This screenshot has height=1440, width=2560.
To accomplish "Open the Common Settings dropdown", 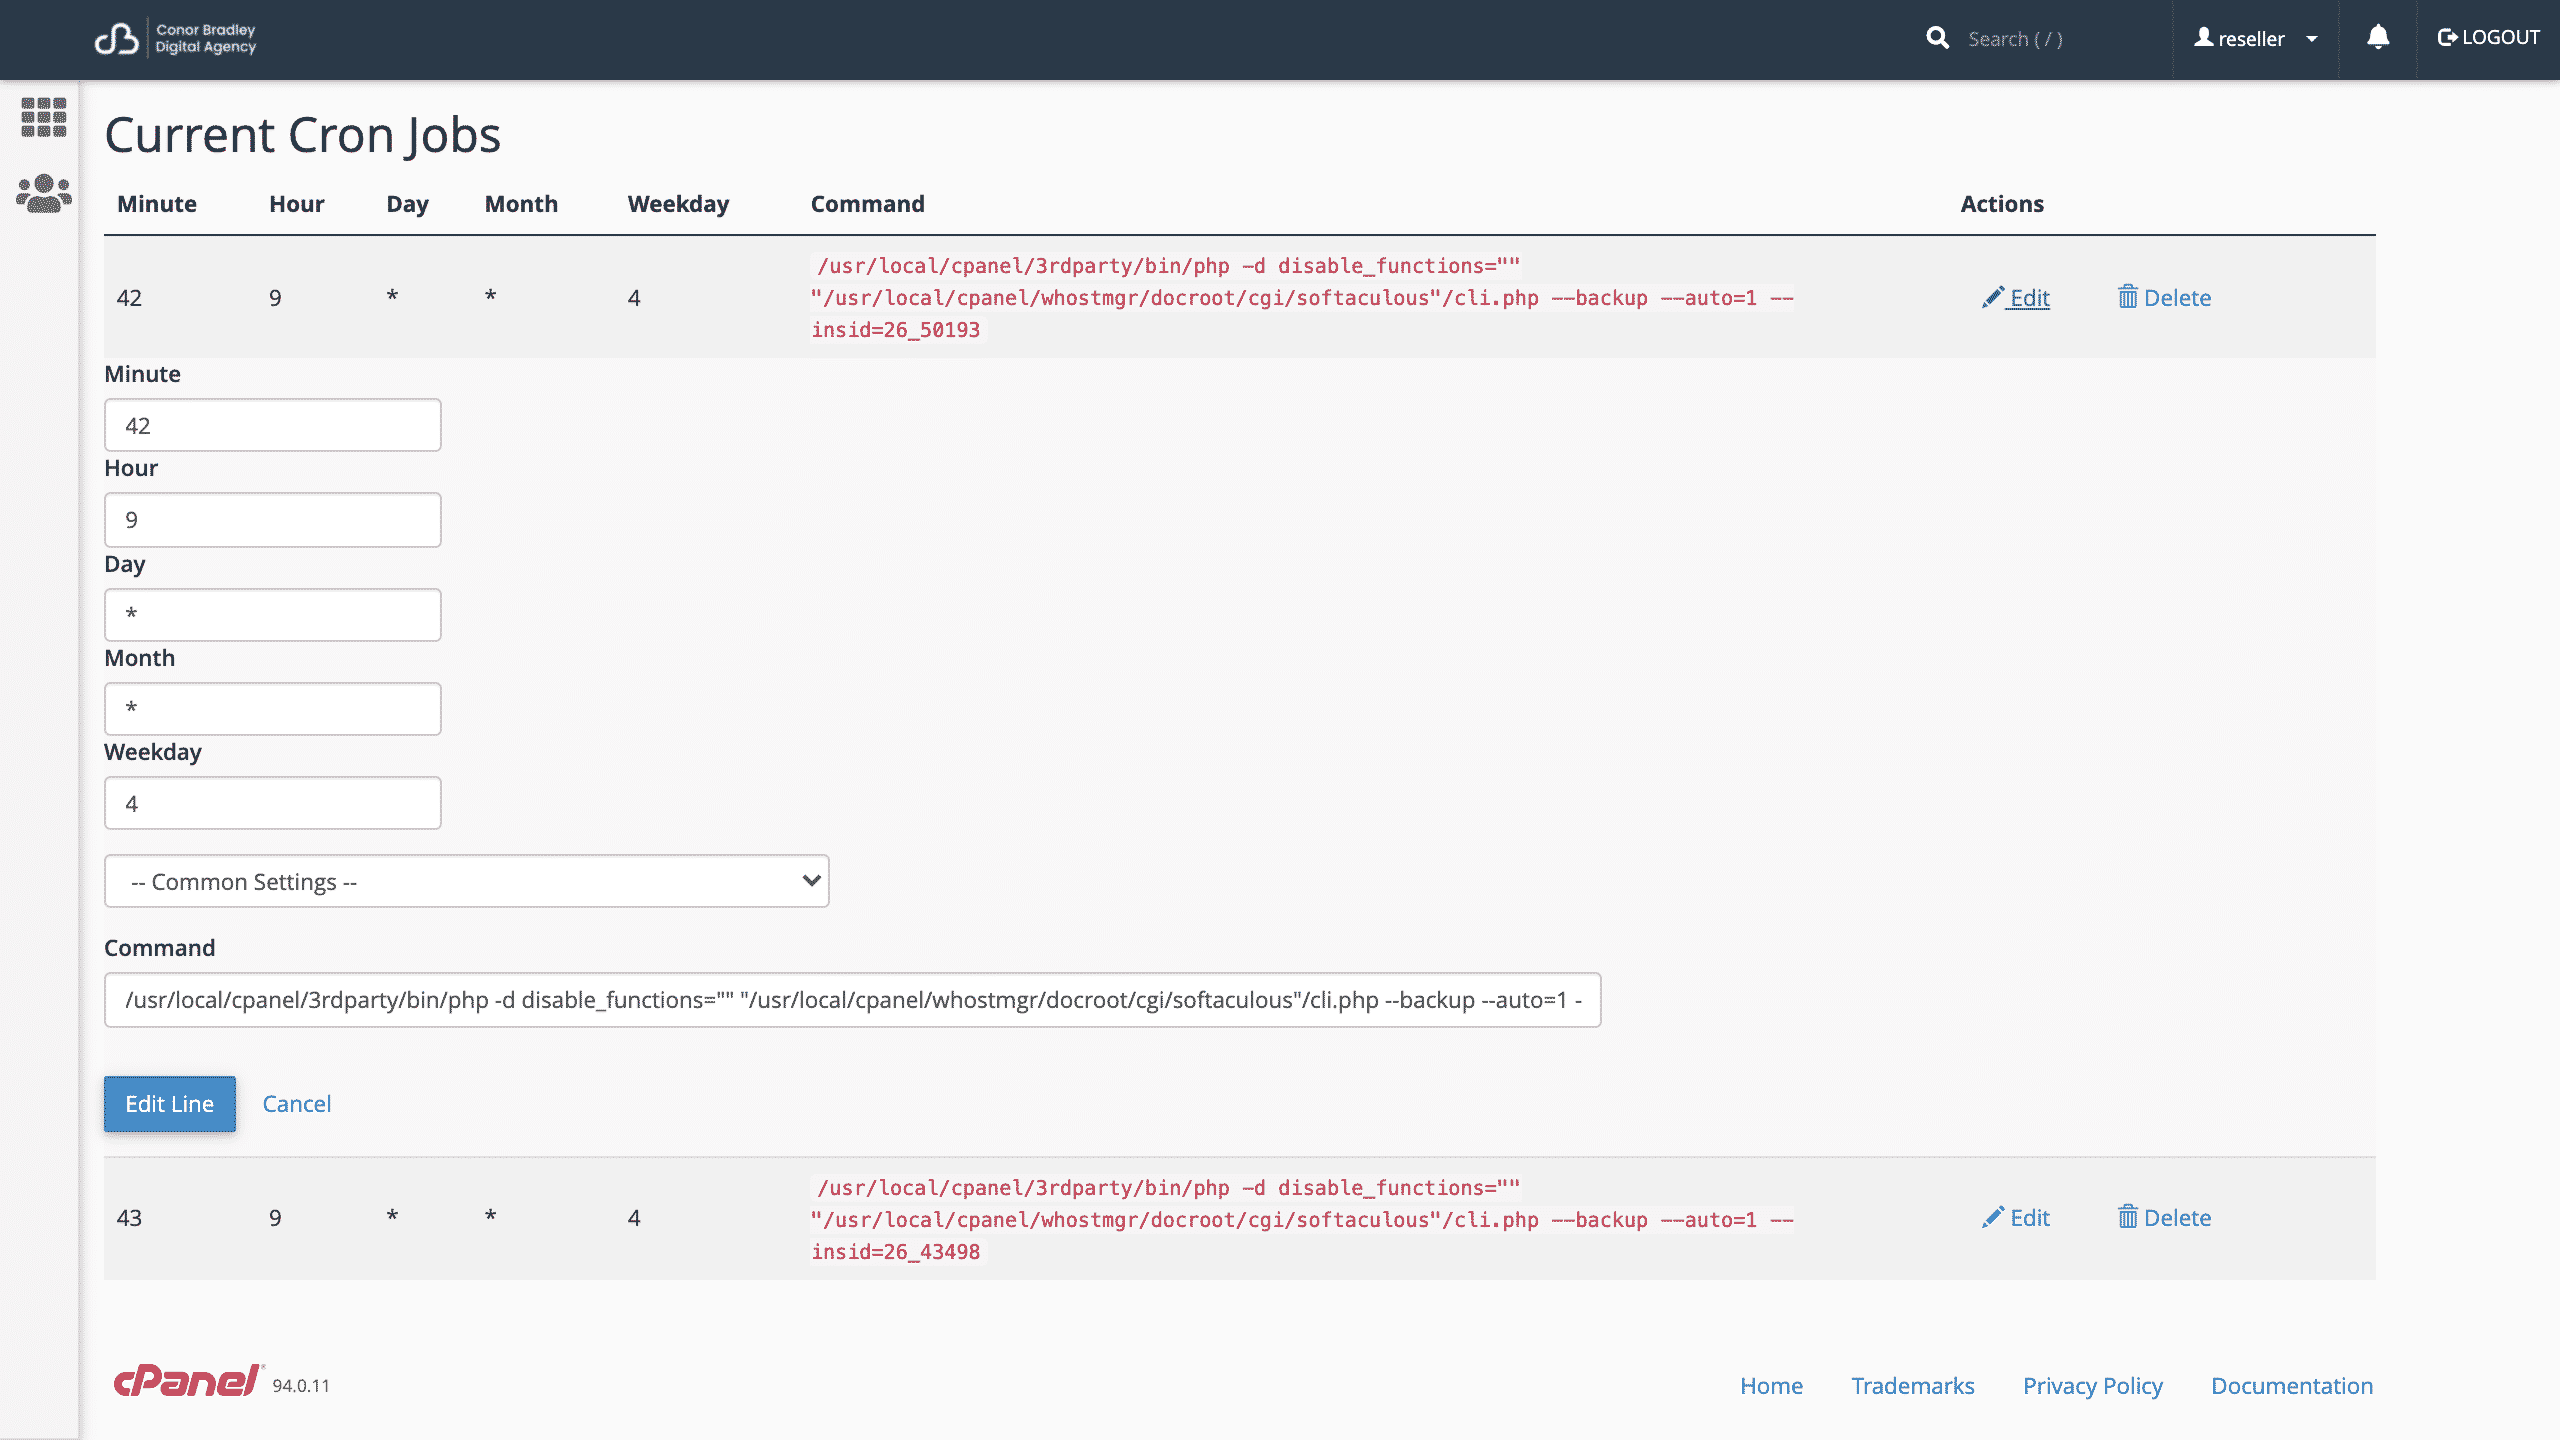I will point(467,881).
